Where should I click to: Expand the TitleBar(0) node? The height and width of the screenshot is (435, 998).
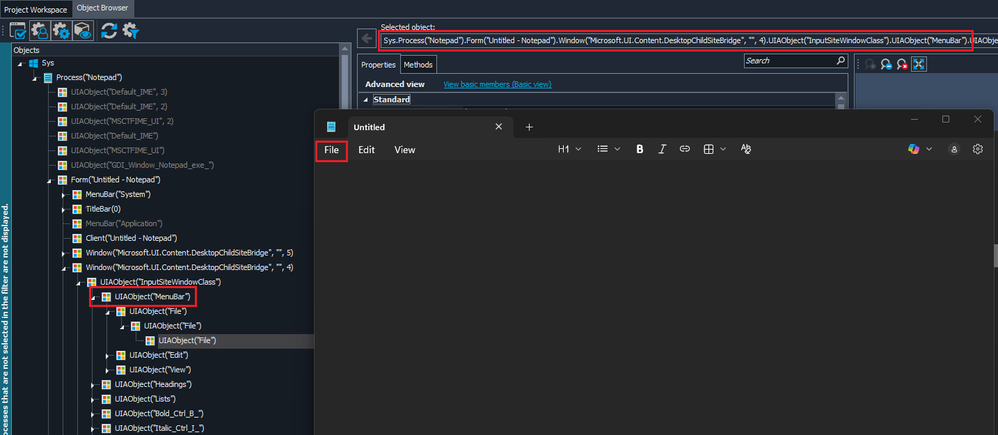[64, 210]
